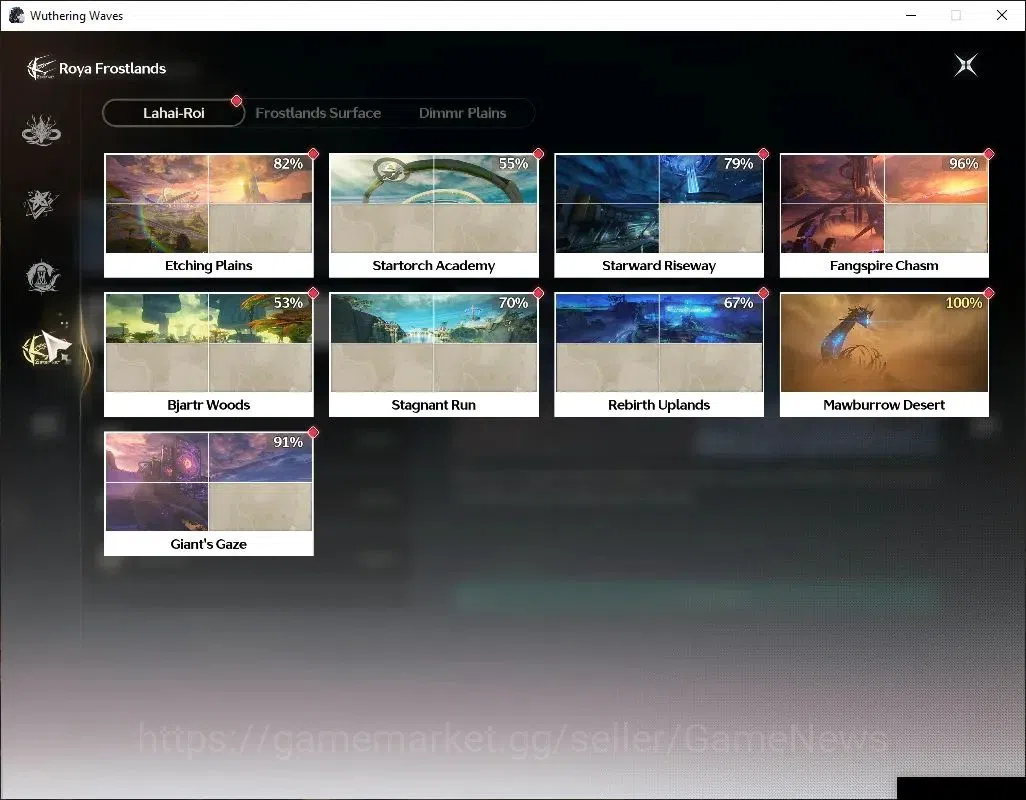
Task: Click the Roya Frostlands title text
Action: 113,68
